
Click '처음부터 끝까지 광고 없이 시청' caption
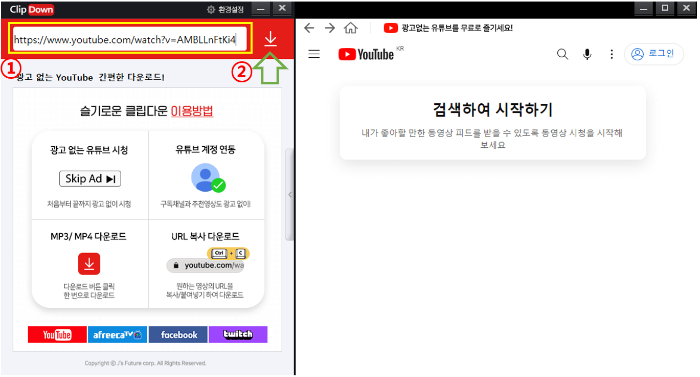point(89,204)
